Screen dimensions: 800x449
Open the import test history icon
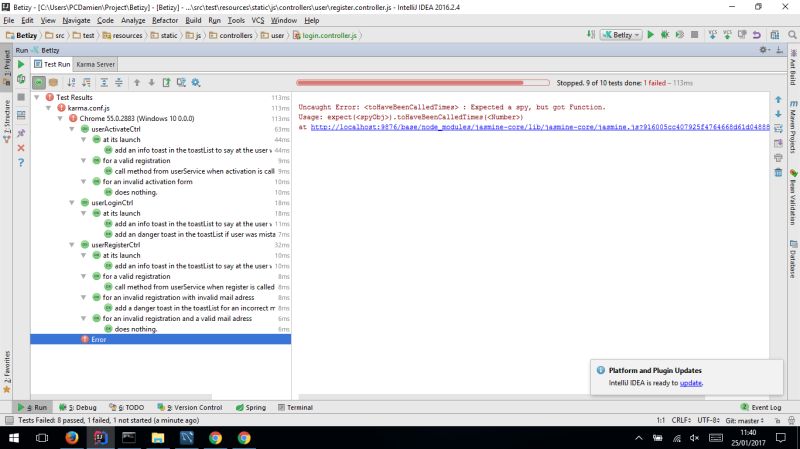[181, 83]
